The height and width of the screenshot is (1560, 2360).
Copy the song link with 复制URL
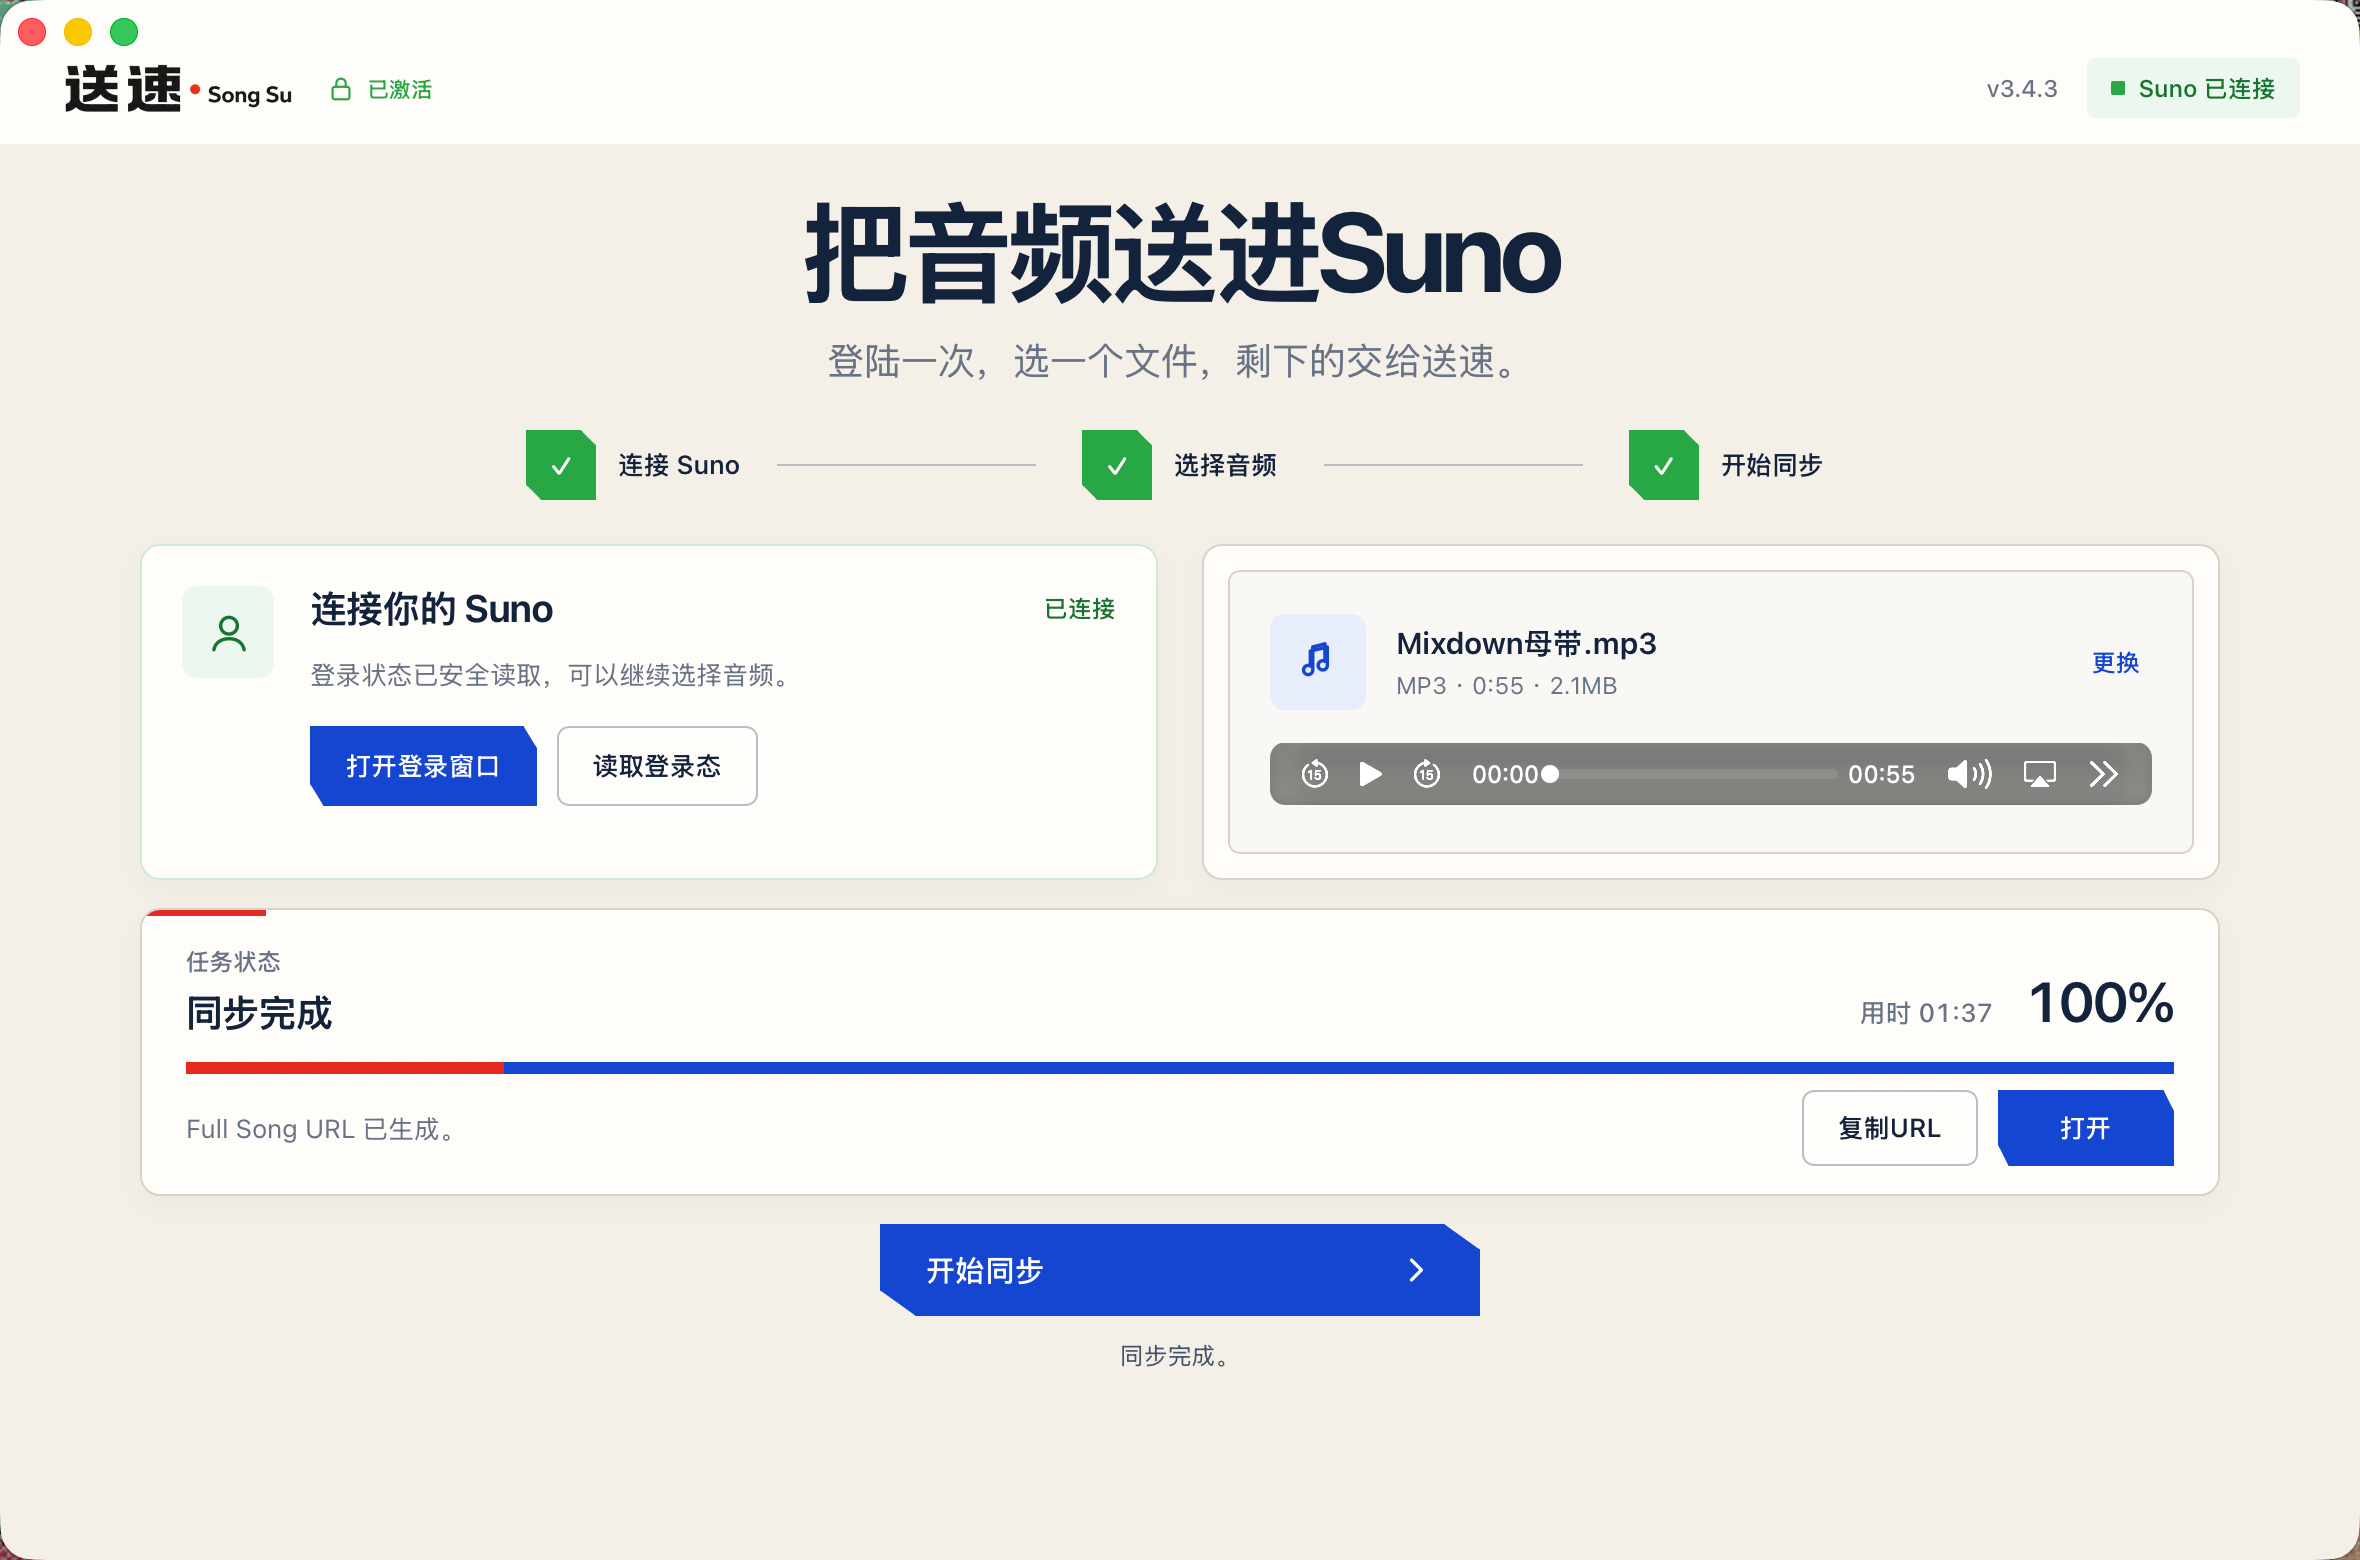(x=1889, y=1128)
